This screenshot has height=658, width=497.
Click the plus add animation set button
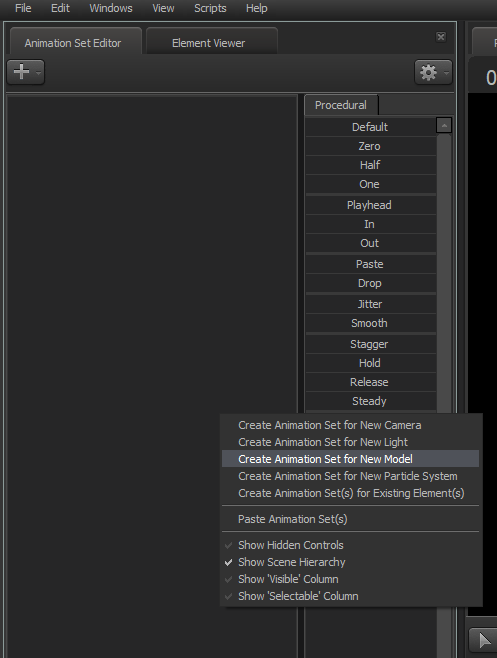(x=26, y=72)
